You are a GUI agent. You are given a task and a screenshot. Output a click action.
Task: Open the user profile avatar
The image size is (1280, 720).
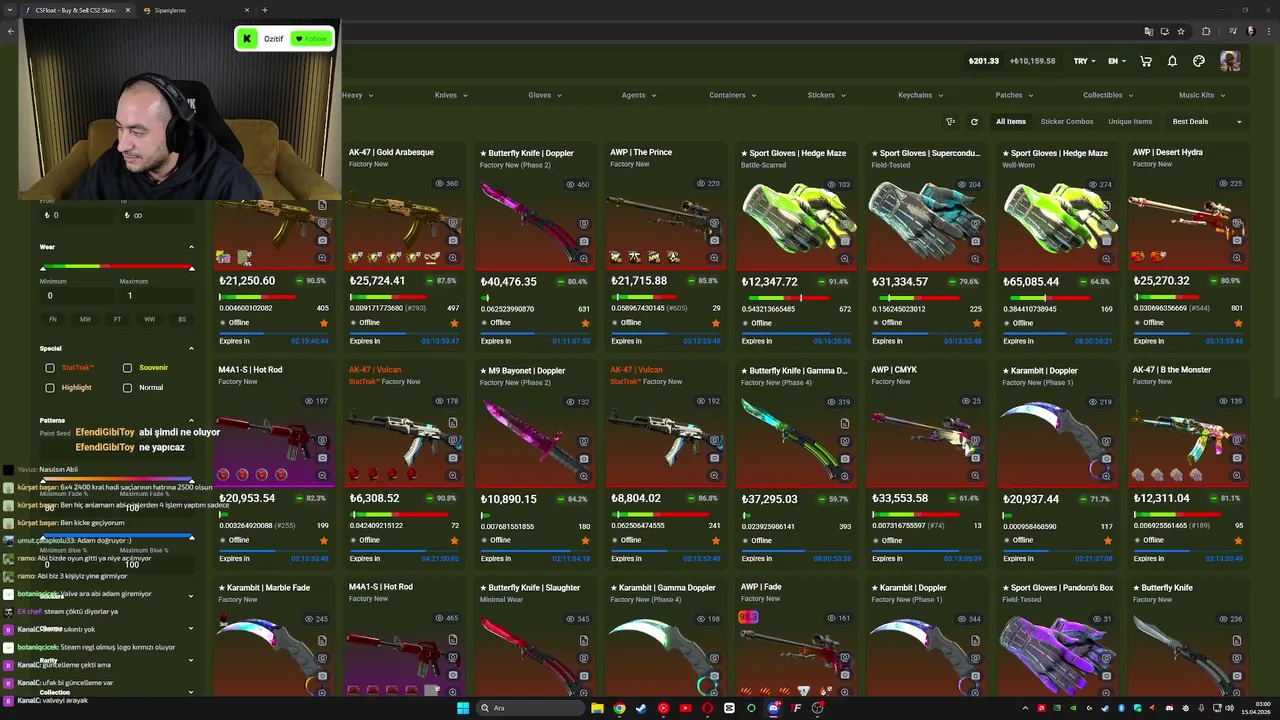(1230, 61)
